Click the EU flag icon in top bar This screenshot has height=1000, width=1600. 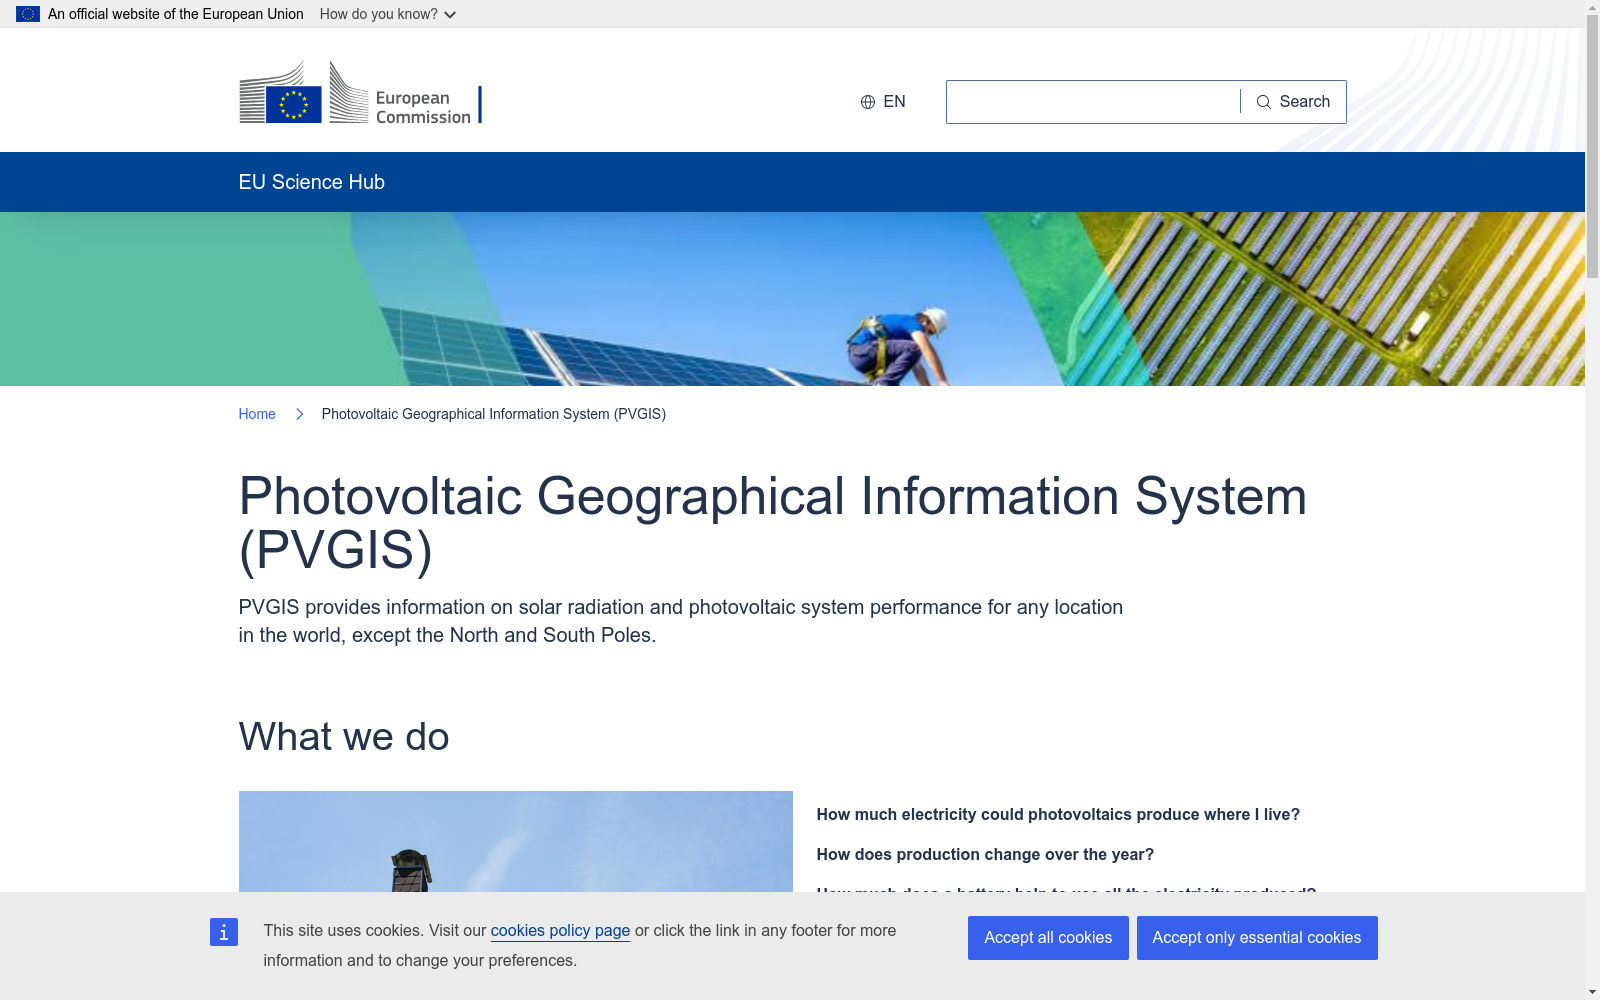pos(28,14)
